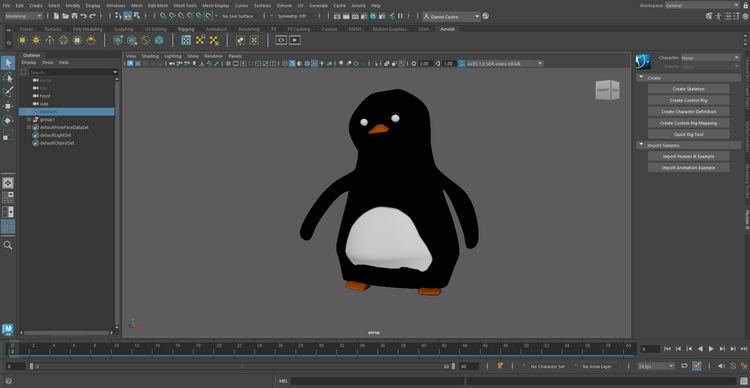750x388 pixels.
Task: Click the Redo arrow icon
Action: point(93,16)
